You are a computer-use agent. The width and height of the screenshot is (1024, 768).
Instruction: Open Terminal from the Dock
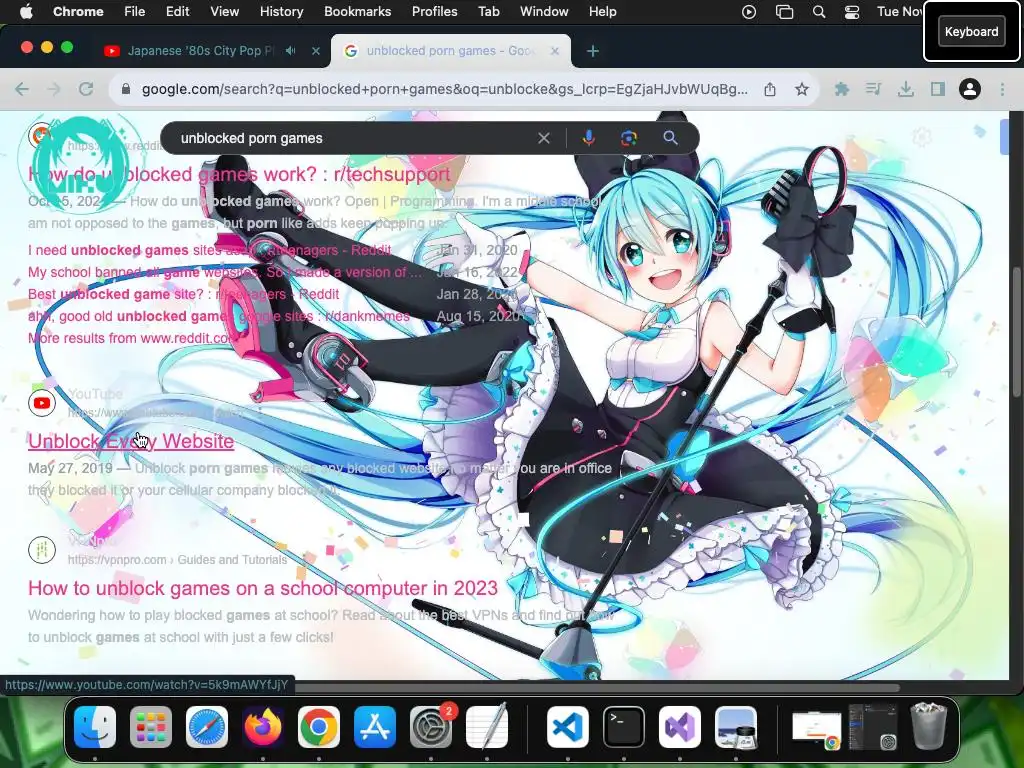tap(624, 727)
